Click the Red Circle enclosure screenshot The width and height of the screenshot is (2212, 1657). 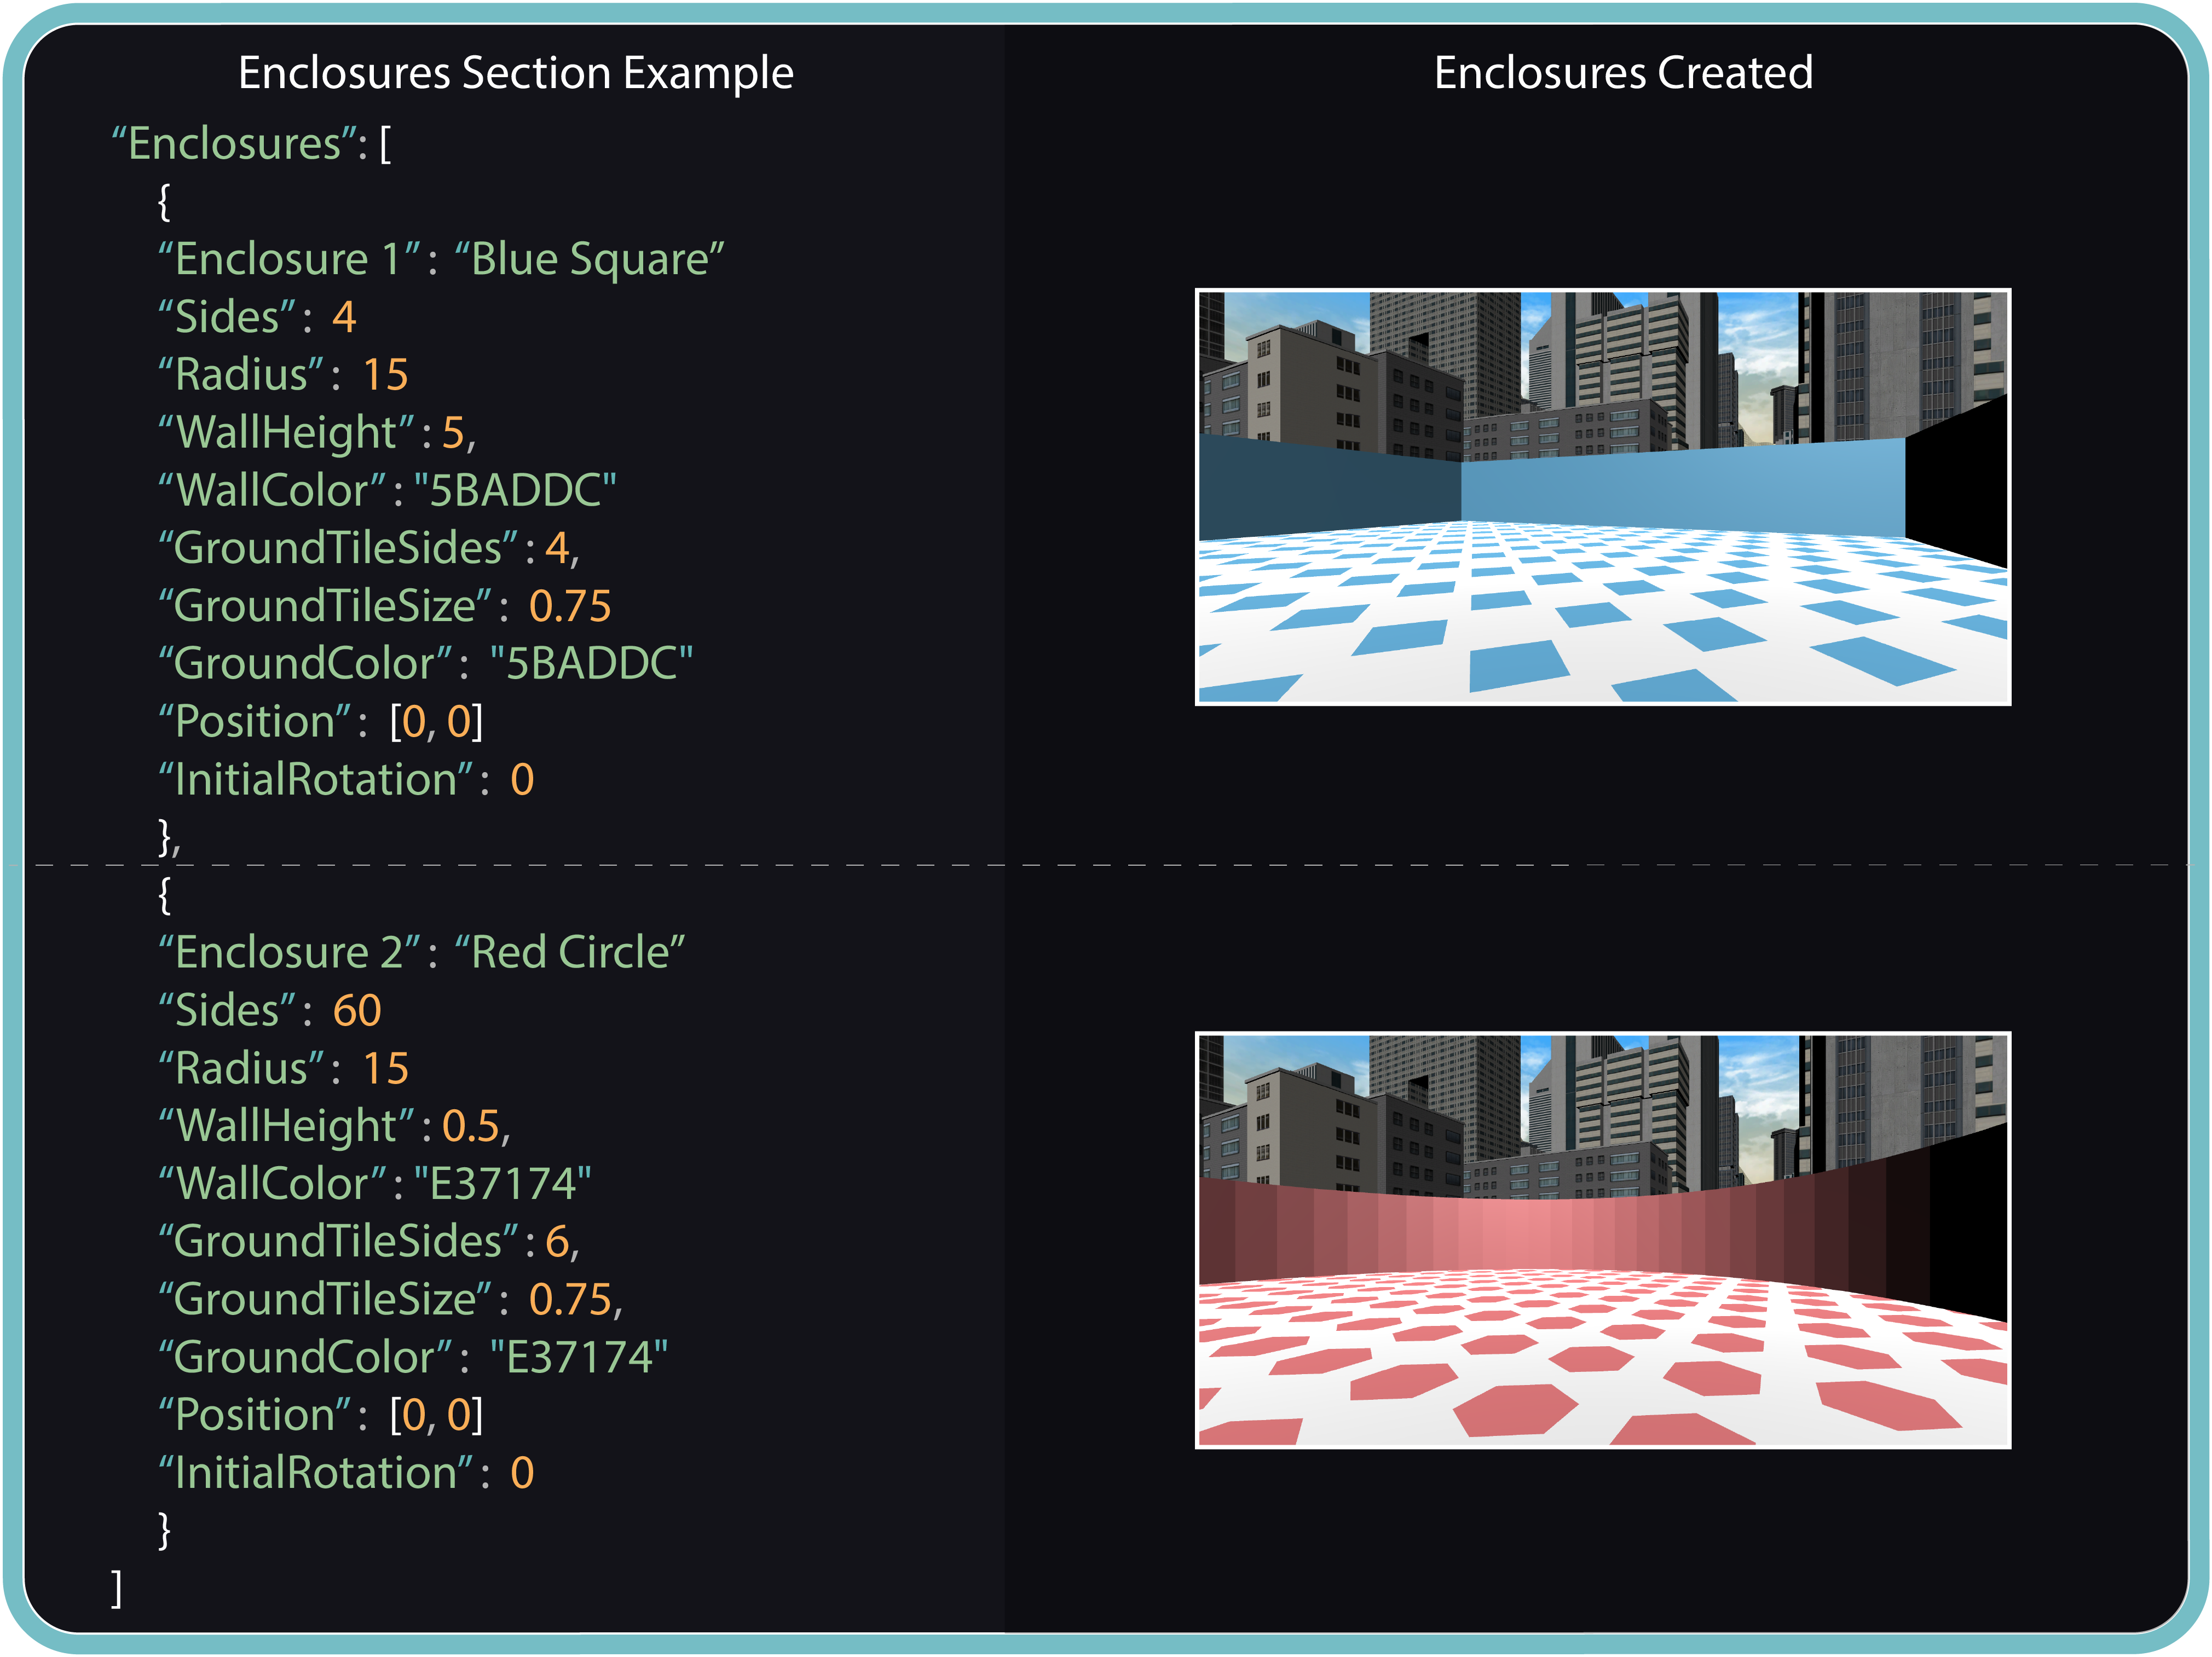click(1602, 1240)
